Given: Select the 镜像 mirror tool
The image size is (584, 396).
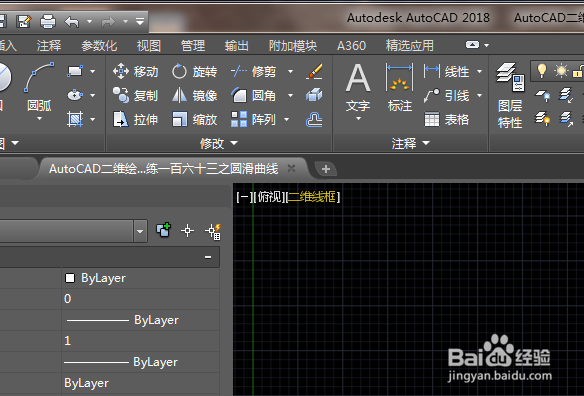Looking at the screenshot, I should (x=194, y=95).
